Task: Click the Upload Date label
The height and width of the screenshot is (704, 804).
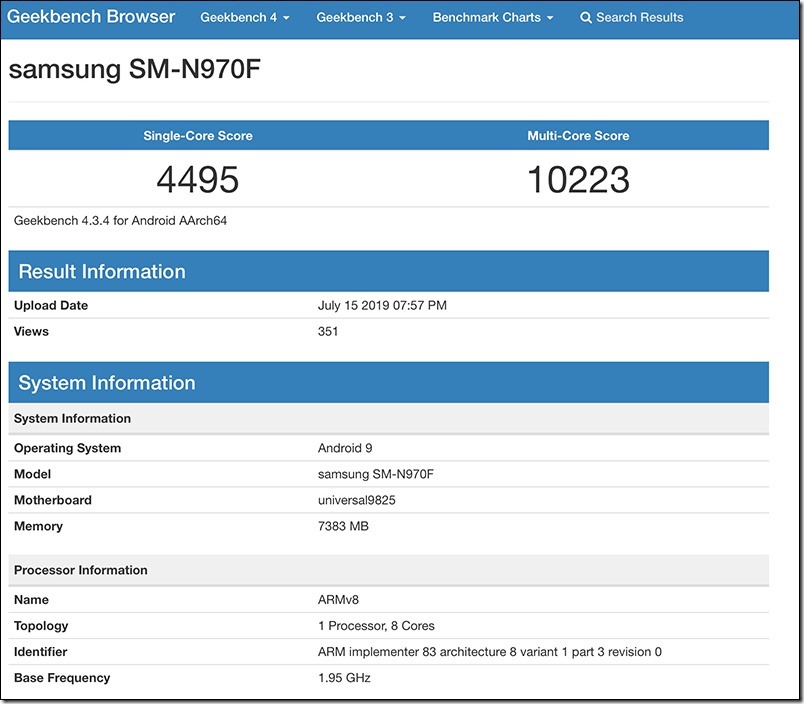Action: point(51,306)
